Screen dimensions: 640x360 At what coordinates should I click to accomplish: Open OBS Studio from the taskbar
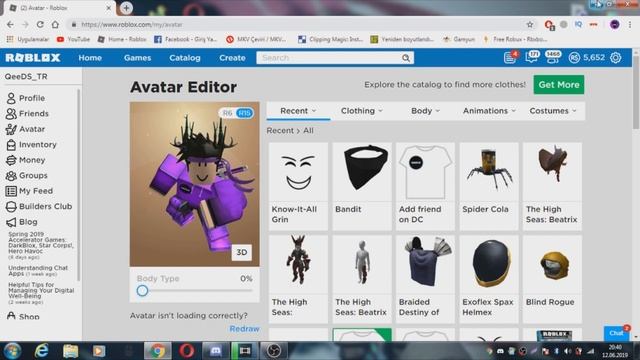(x=273, y=351)
